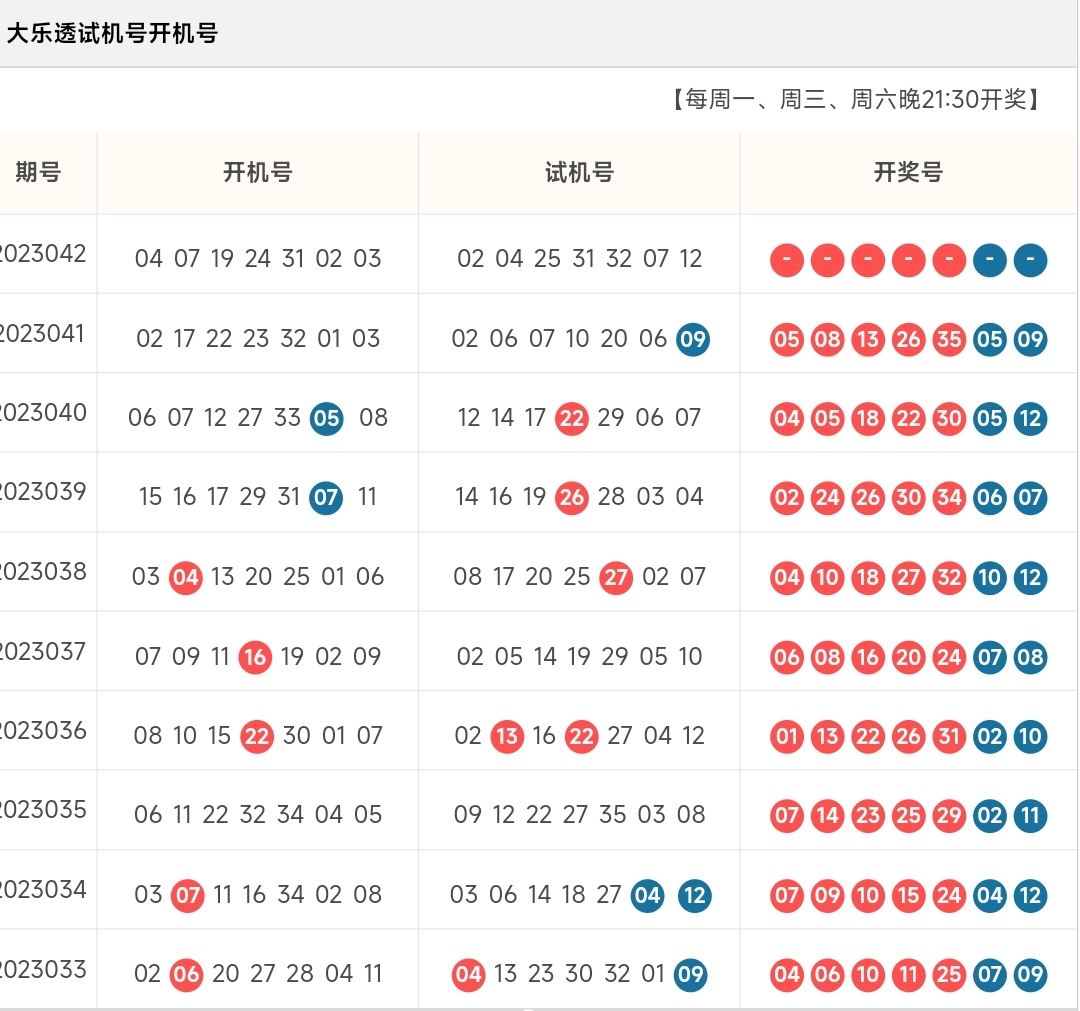Click red ball 13 in 试机号 of row 2023036
The height and width of the screenshot is (1011, 1080).
coord(507,736)
